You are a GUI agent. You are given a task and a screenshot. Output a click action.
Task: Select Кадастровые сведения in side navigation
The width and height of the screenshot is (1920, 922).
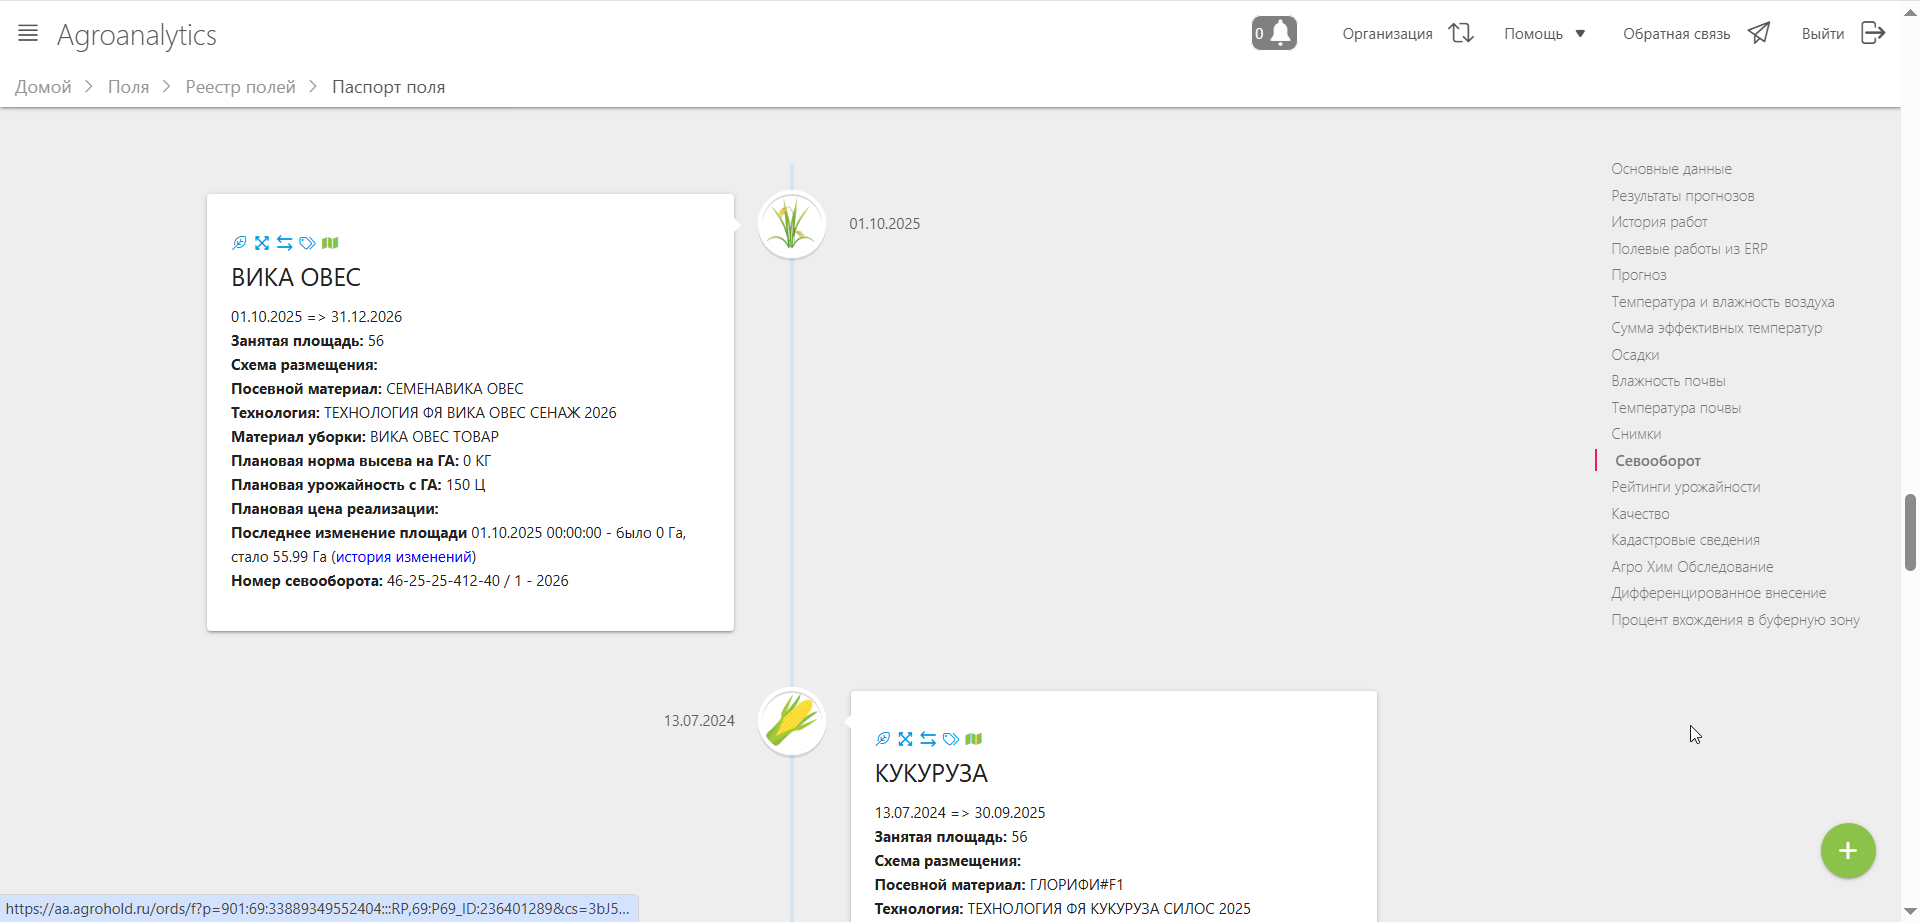tap(1685, 540)
